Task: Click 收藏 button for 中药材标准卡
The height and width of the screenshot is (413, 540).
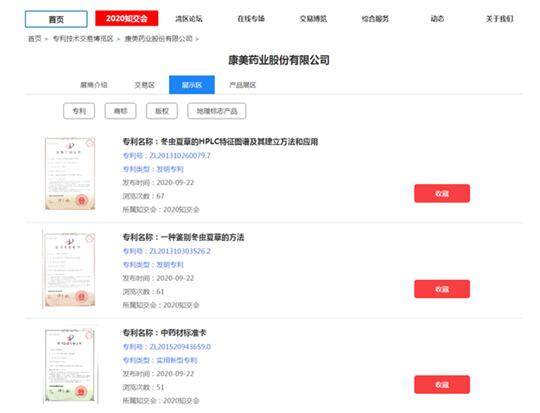Action: [442, 384]
